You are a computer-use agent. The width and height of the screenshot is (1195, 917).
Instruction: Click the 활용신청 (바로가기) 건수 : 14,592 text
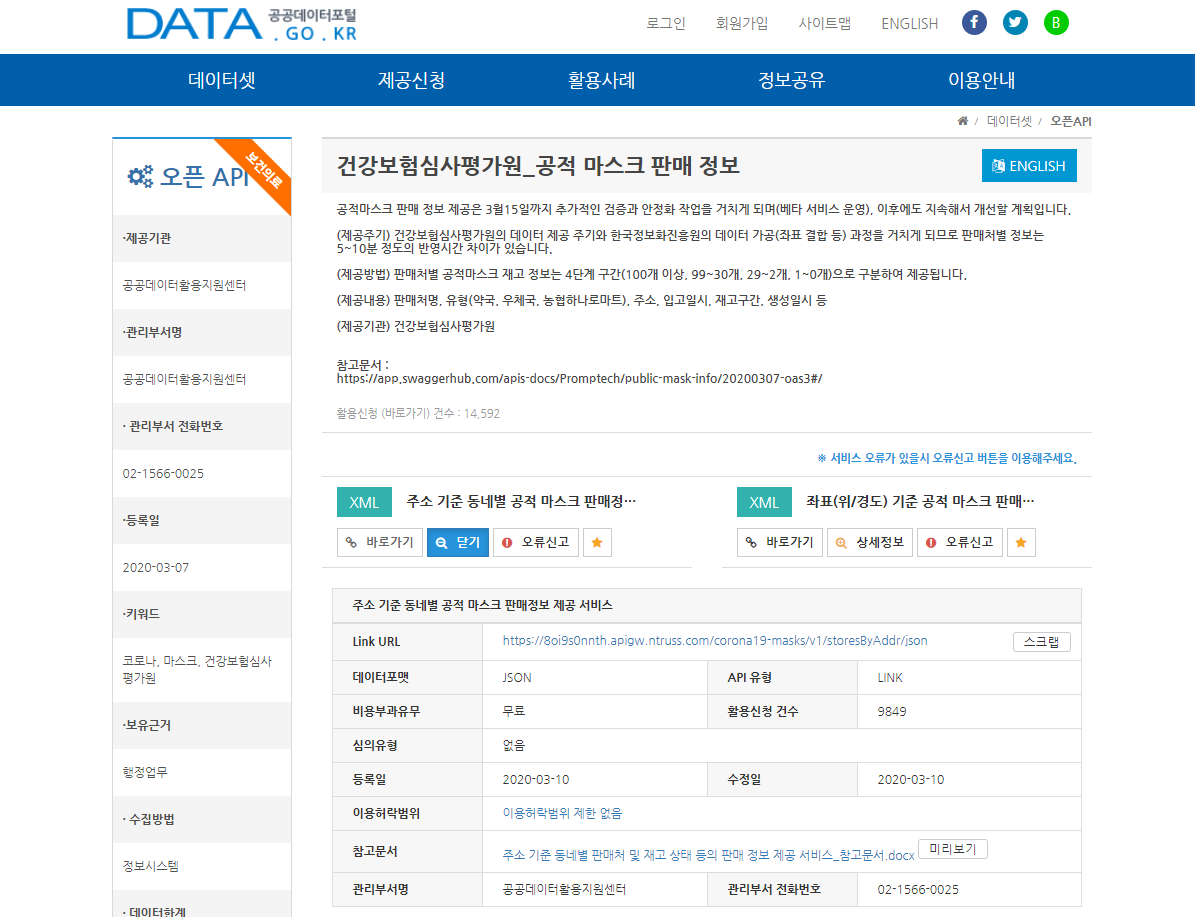point(418,413)
